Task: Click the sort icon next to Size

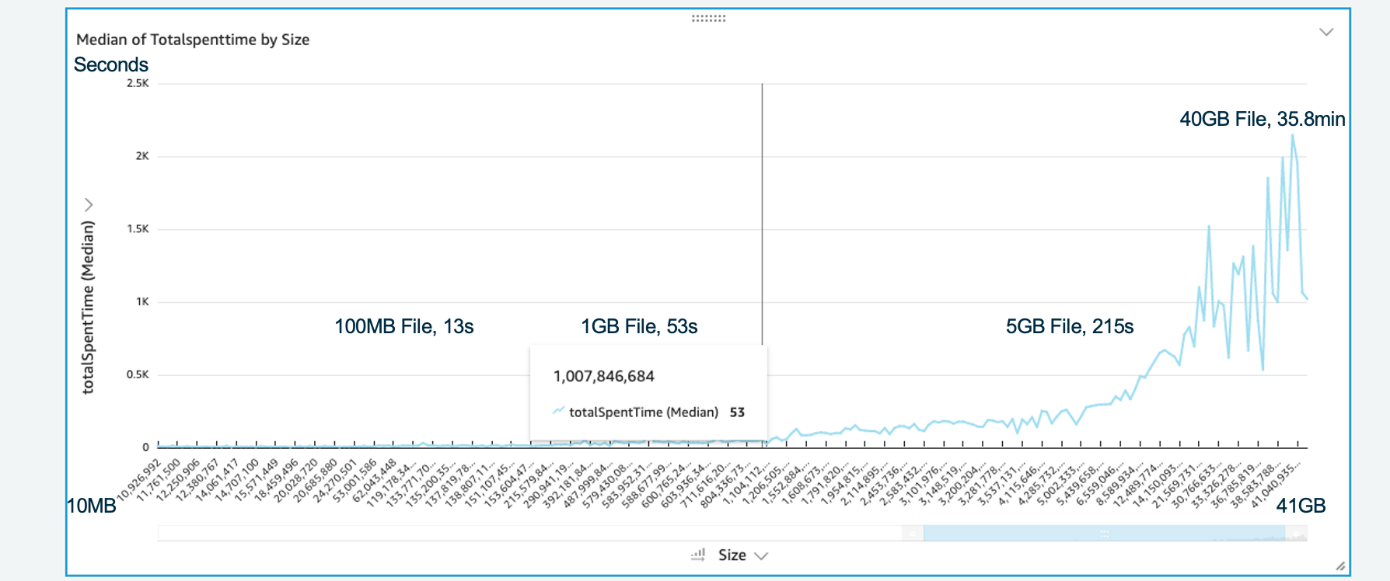Action: [698, 554]
